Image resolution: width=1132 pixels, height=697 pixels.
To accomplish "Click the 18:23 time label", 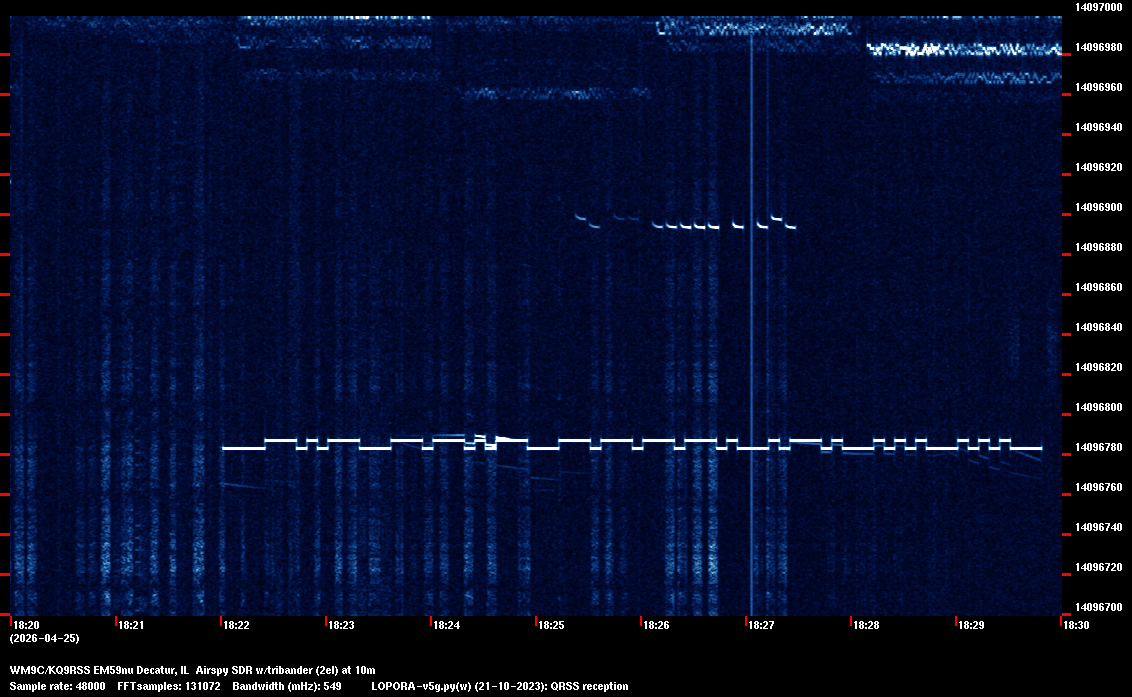I will (x=341, y=625).
